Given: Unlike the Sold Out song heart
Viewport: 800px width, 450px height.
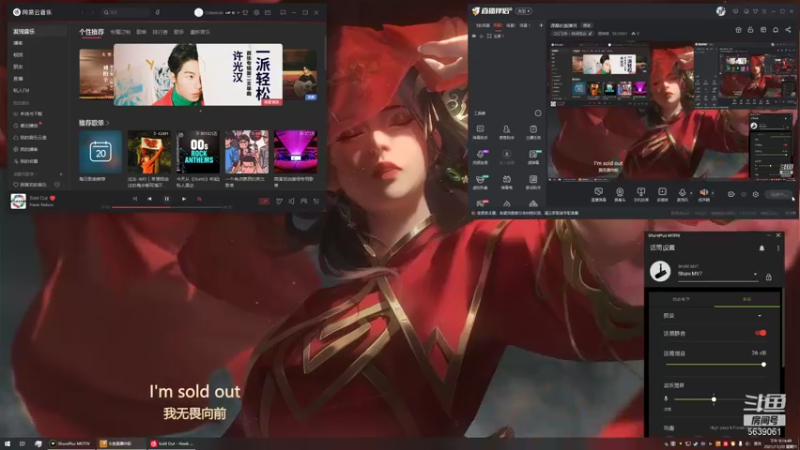Looking at the screenshot, I should tap(53, 198).
